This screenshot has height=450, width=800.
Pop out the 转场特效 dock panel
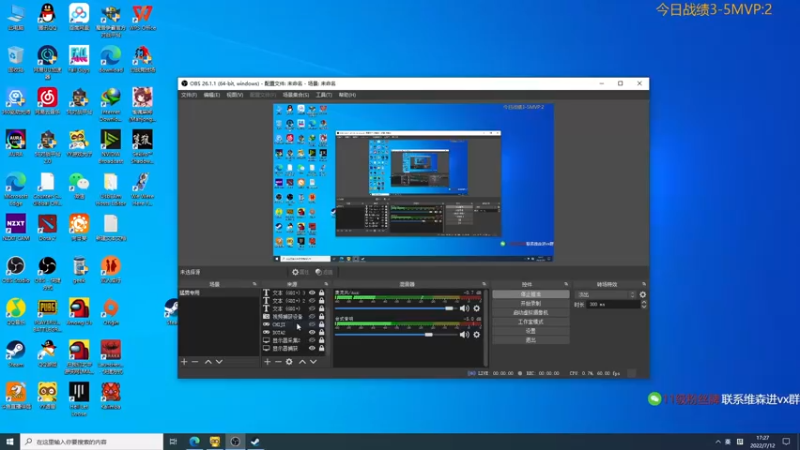pos(644,284)
